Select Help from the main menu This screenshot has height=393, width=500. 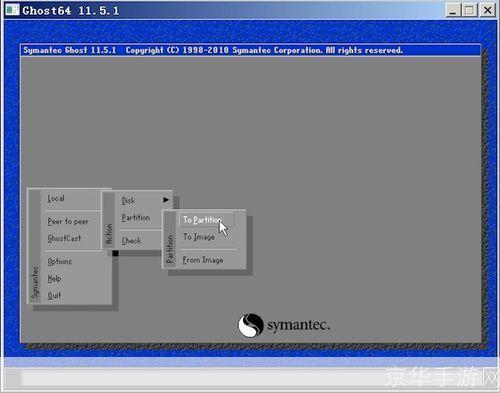(x=54, y=279)
